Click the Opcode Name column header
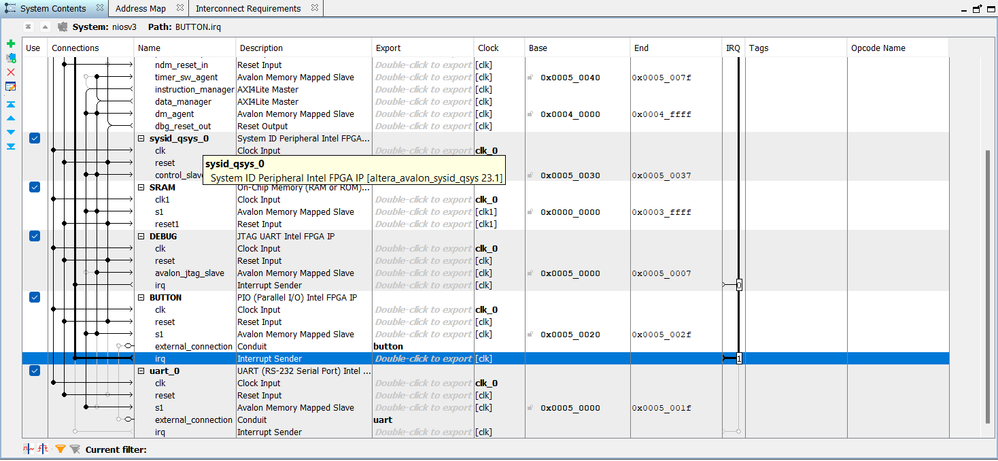 point(897,48)
